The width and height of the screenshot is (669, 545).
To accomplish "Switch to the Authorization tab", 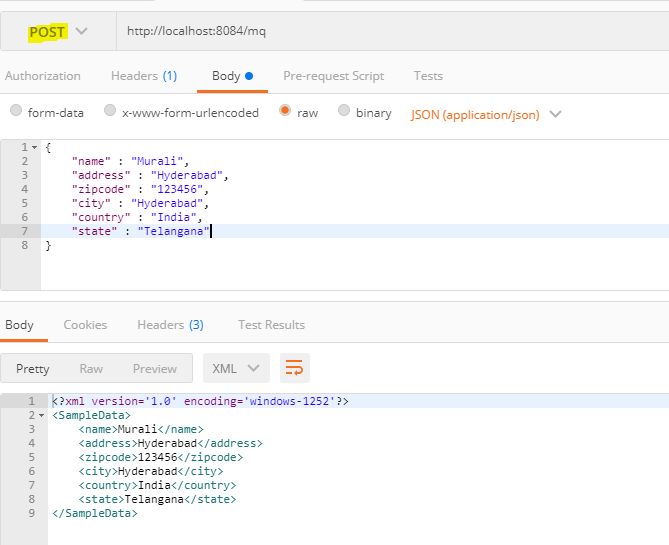I will pos(43,76).
